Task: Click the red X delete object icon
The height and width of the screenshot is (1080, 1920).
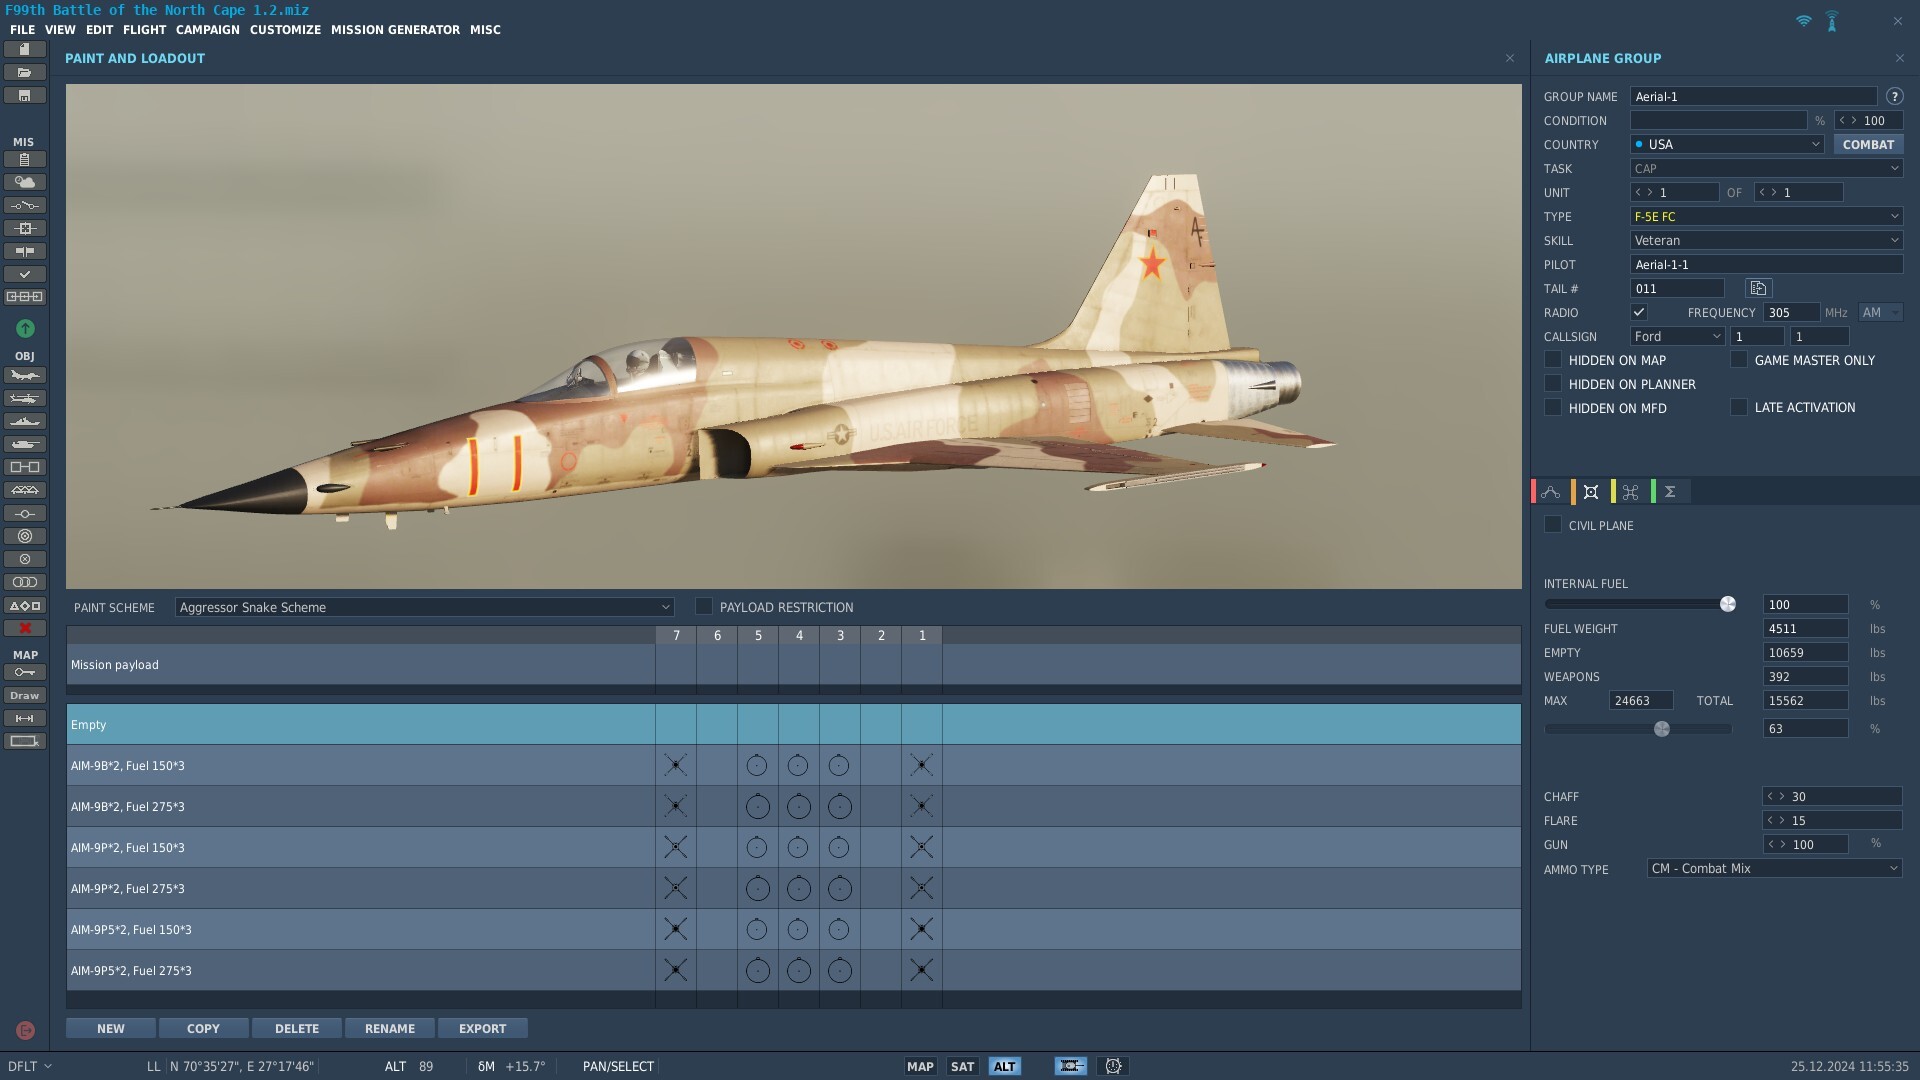Action: (25, 628)
